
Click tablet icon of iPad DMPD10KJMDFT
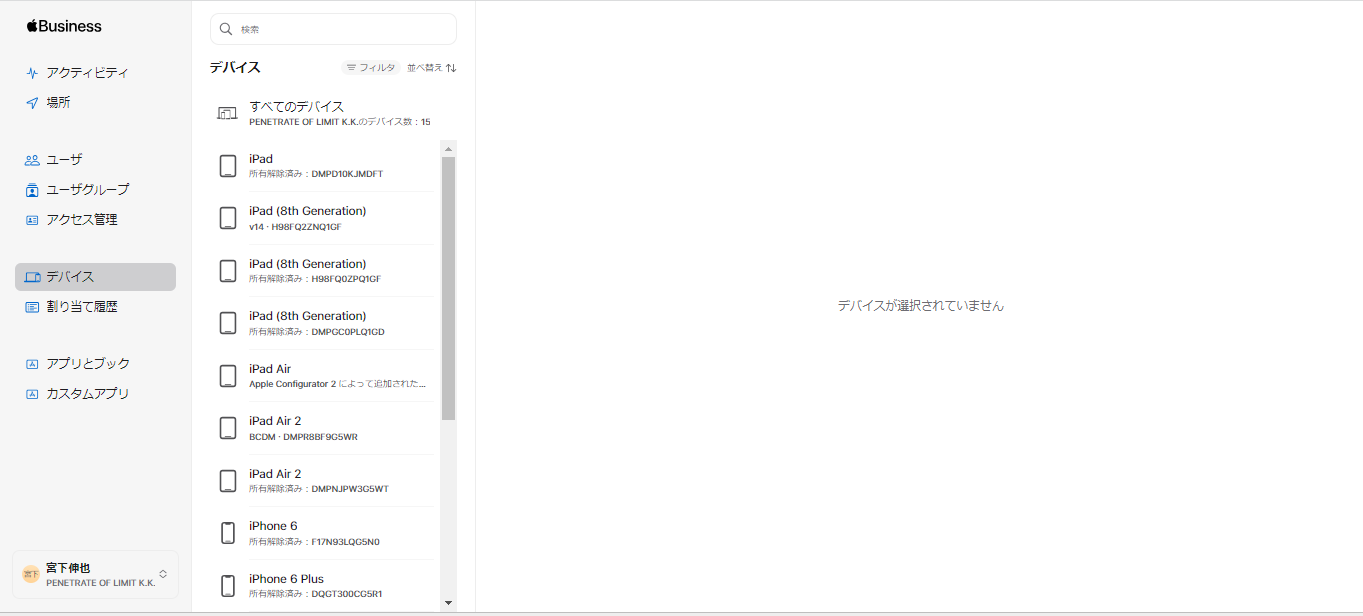coord(228,166)
